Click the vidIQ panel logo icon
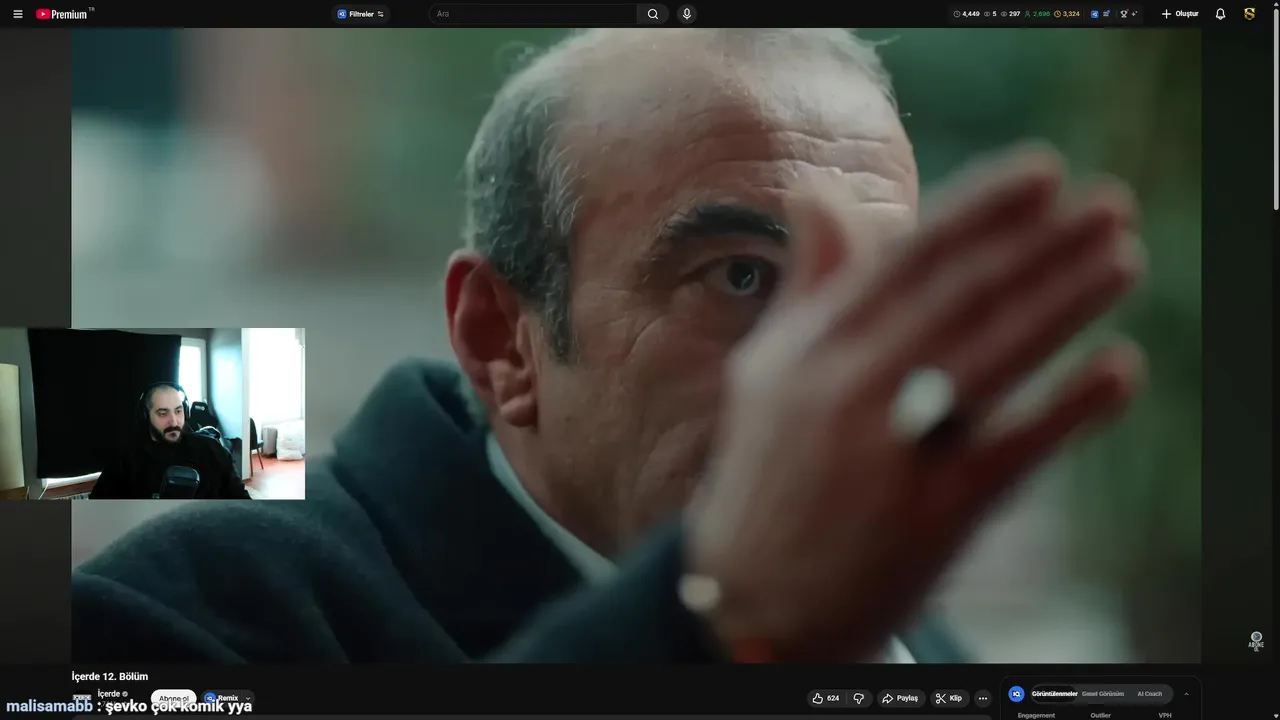Viewport: 1280px width, 720px height. (x=1016, y=693)
